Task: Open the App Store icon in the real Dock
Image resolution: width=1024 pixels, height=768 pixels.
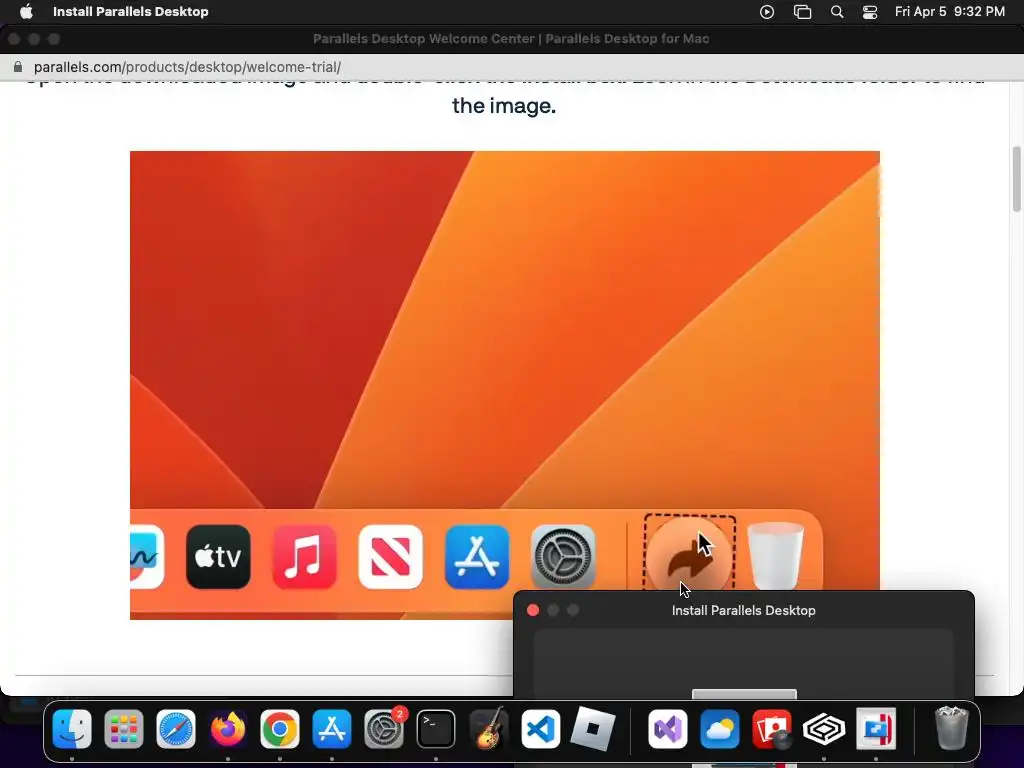Action: (332, 729)
